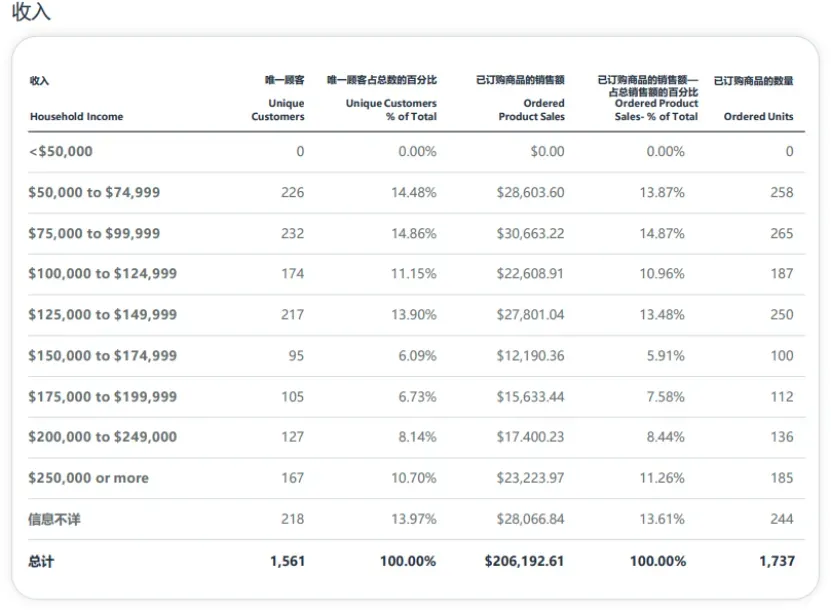
Task: Click the 13.48% sales percentage cell
Action: (x=662, y=315)
